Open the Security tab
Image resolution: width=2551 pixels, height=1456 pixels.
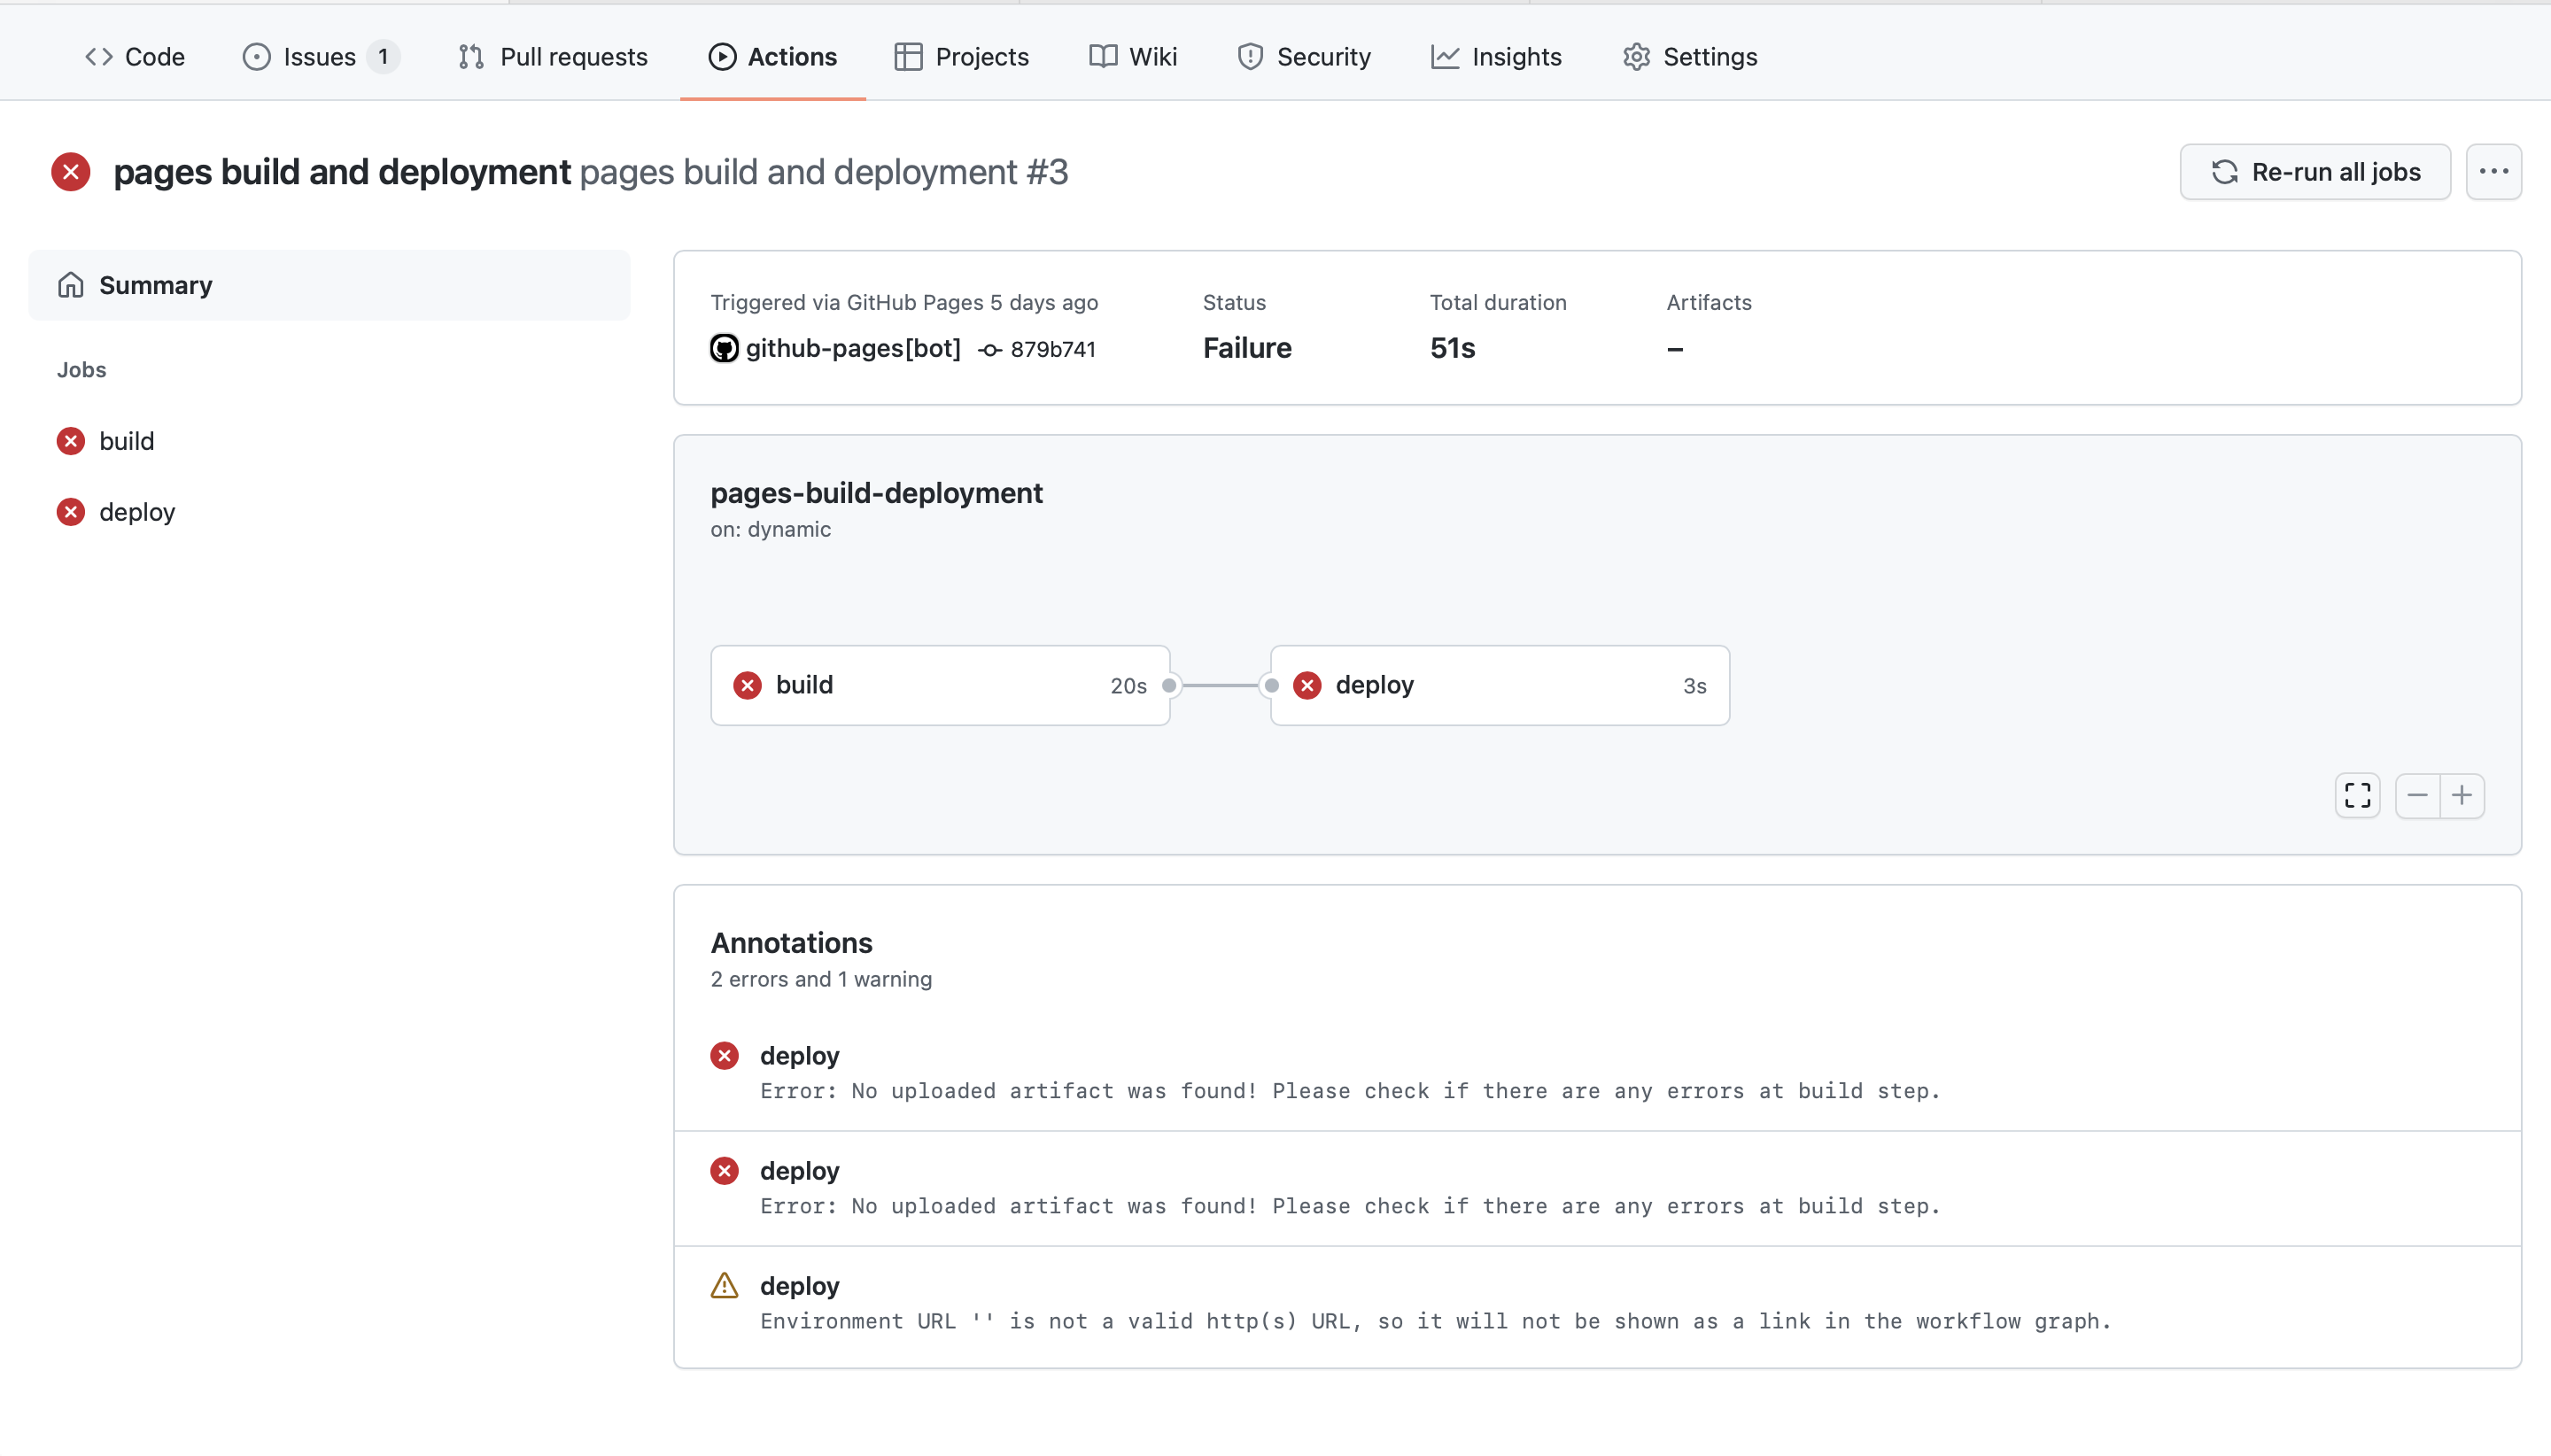coord(1303,57)
